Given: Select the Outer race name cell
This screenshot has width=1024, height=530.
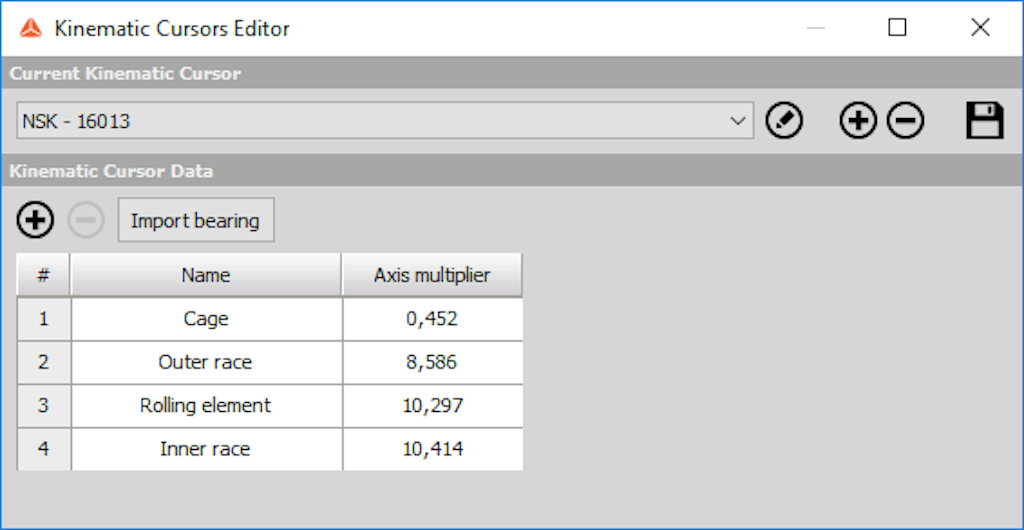Looking at the screenshot, I should pos(206,362).
